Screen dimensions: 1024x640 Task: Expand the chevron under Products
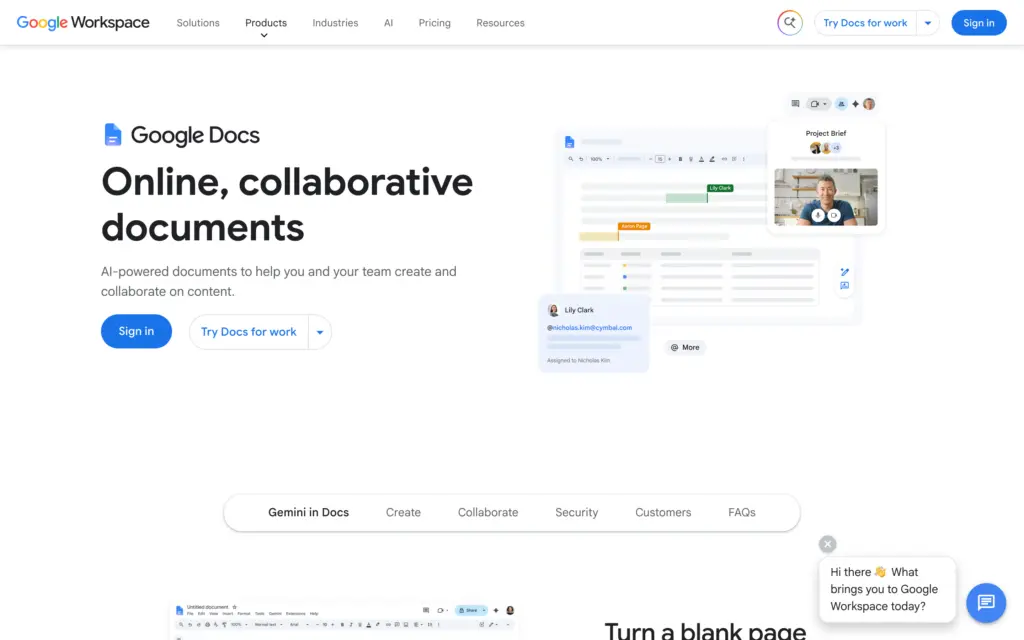pyautogui.click(x=264, y=36)
